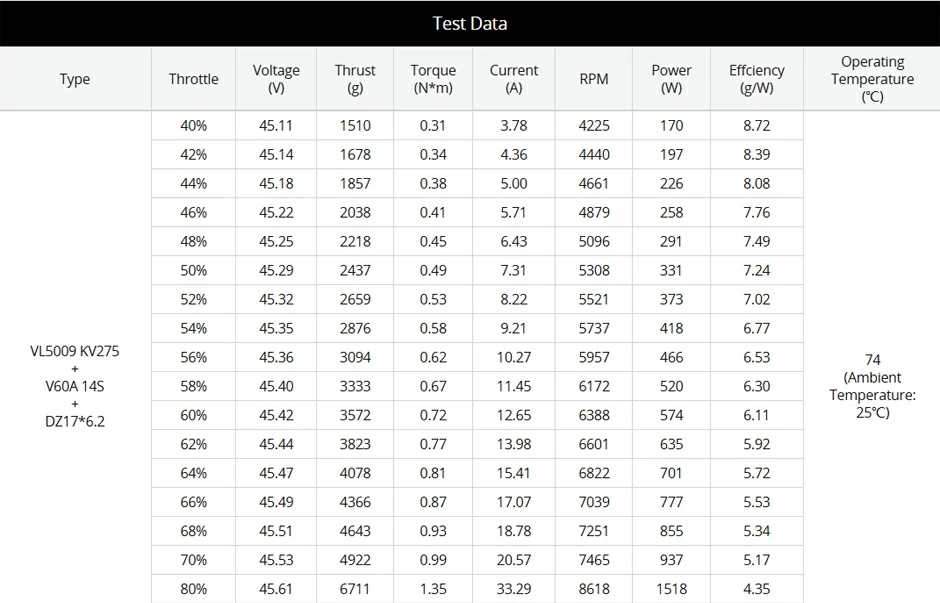
Task: Click the thrust value 6711
Action: tap(355, 589)
